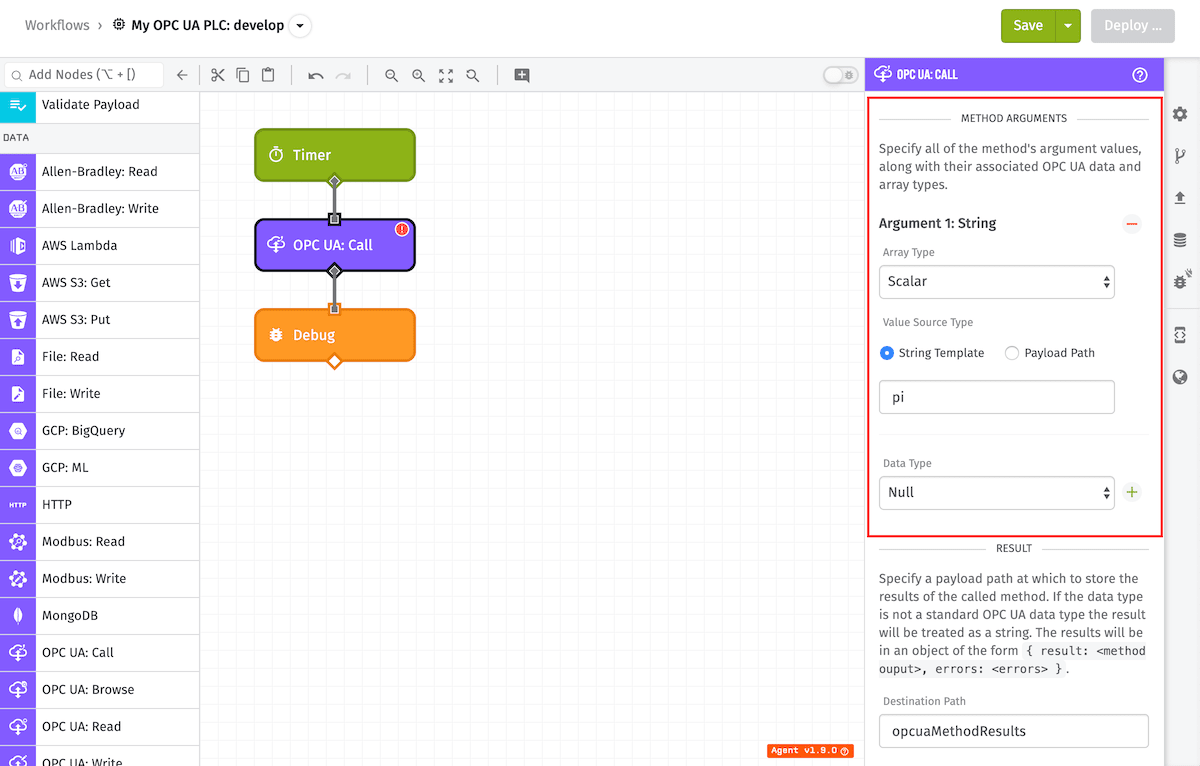Image resolution: width=1200 pixels, height=766 pixels.
Task: Go to the Workflows breadcrumb link
Action: pyautogui.click(x=57, y=25)
